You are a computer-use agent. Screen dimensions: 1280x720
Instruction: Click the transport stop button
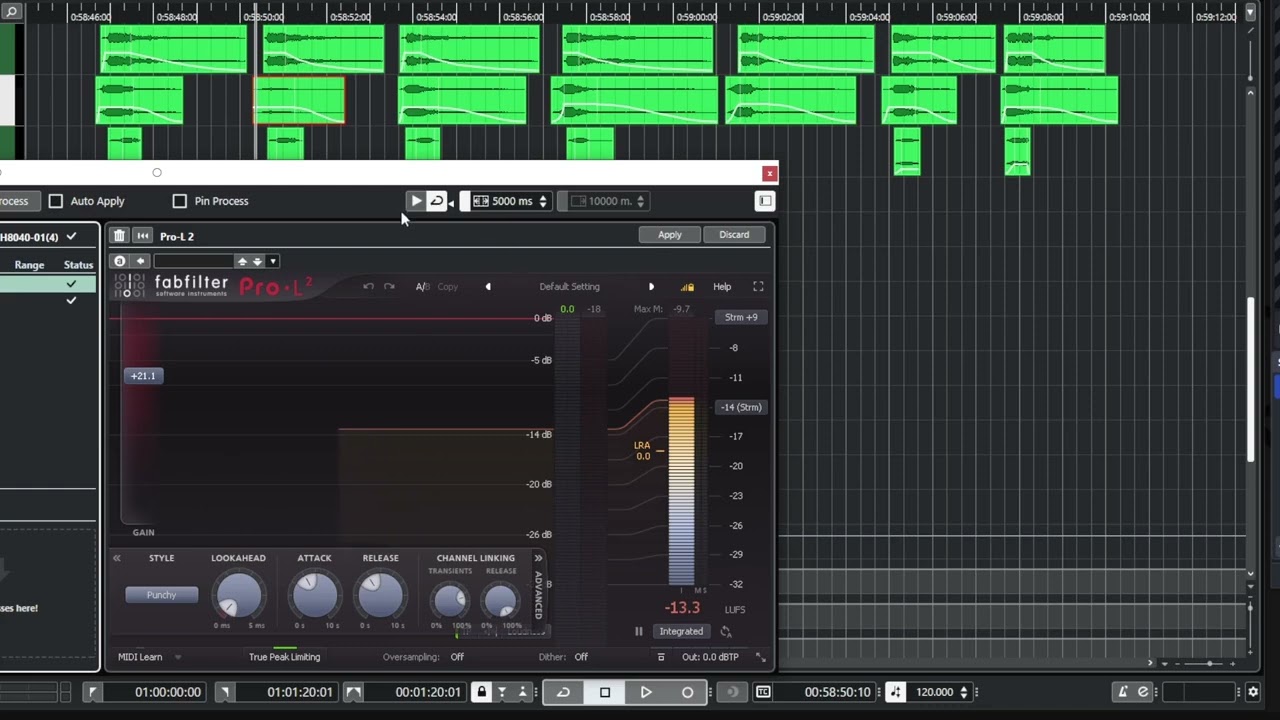click(605, 692)
